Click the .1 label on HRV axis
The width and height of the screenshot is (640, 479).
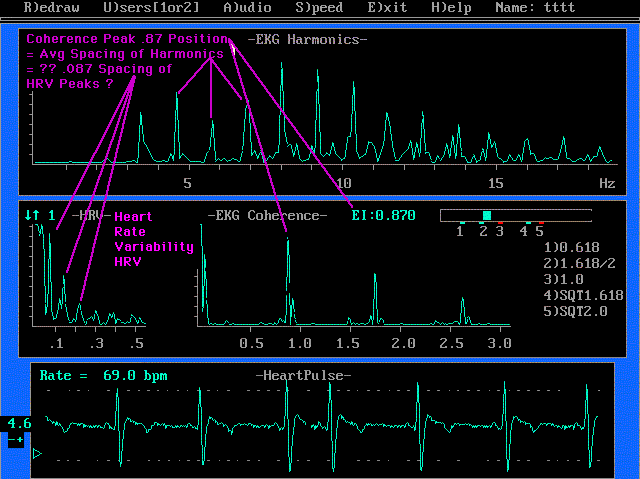(x=56, y=343)
